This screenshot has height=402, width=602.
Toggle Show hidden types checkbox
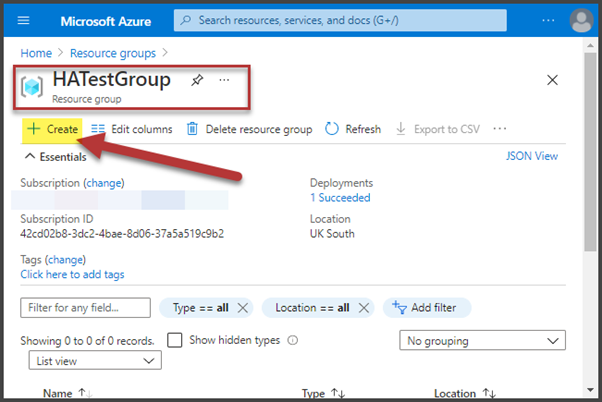(175, 340)
